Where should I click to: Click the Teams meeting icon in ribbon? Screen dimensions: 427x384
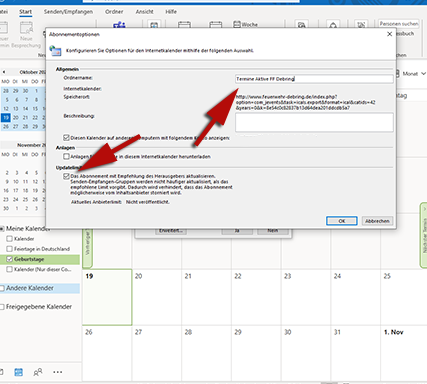pos(119,25)
